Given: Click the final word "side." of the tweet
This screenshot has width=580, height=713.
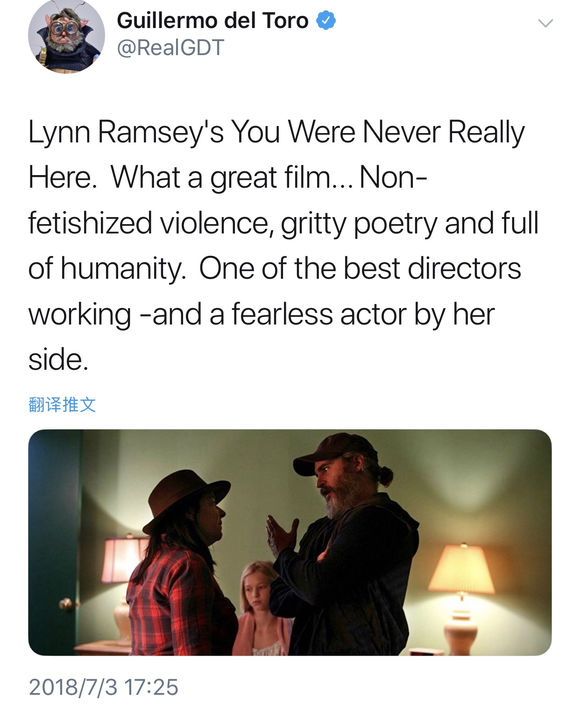Looking at the screenshot, I should pyautogui.click(x=58, y=360).
